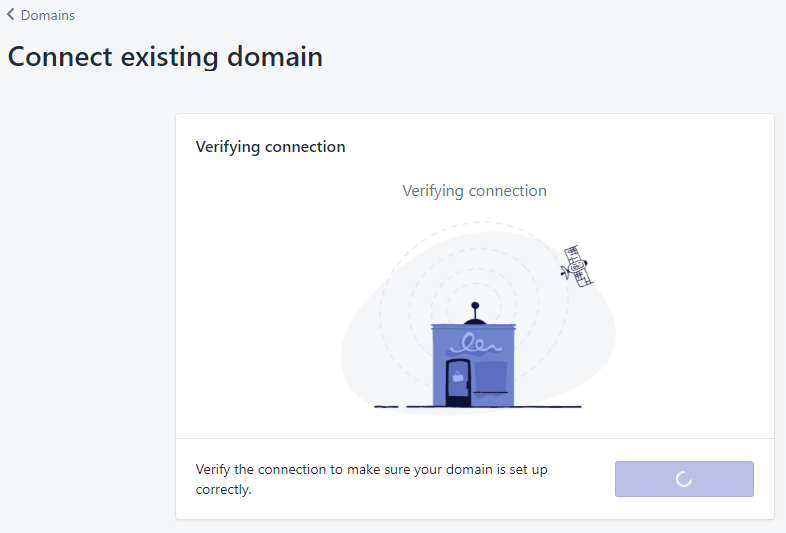Image resolution: width=786 pixels, height=533 pixels.
Task: Click the back chevron arrow beside Domains
Action: click(x=11, y=15)
